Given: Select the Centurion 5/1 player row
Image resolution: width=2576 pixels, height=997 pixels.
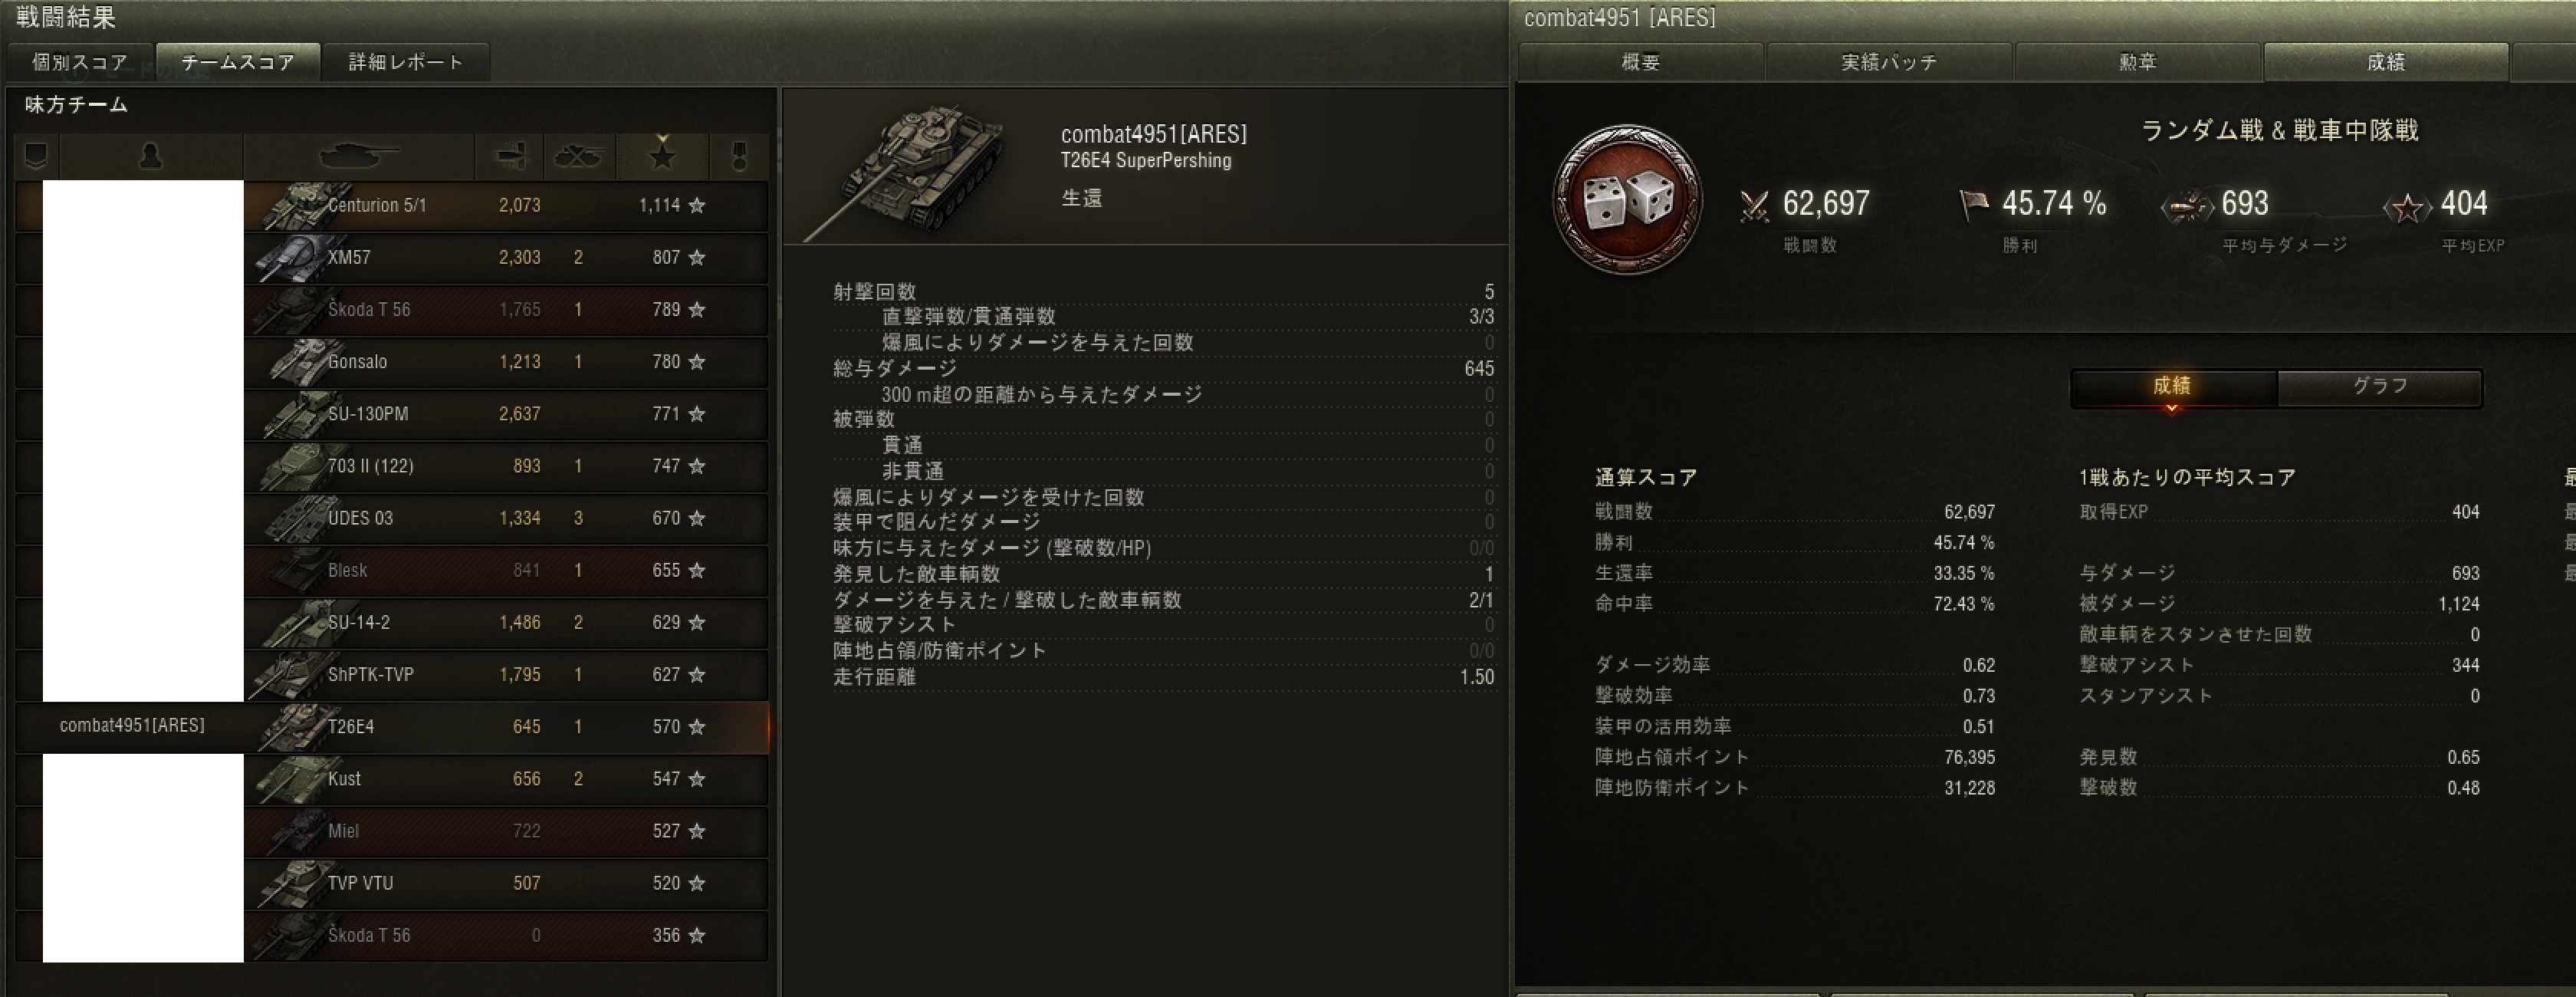Looking at the screenshot, I should point(392,205).
